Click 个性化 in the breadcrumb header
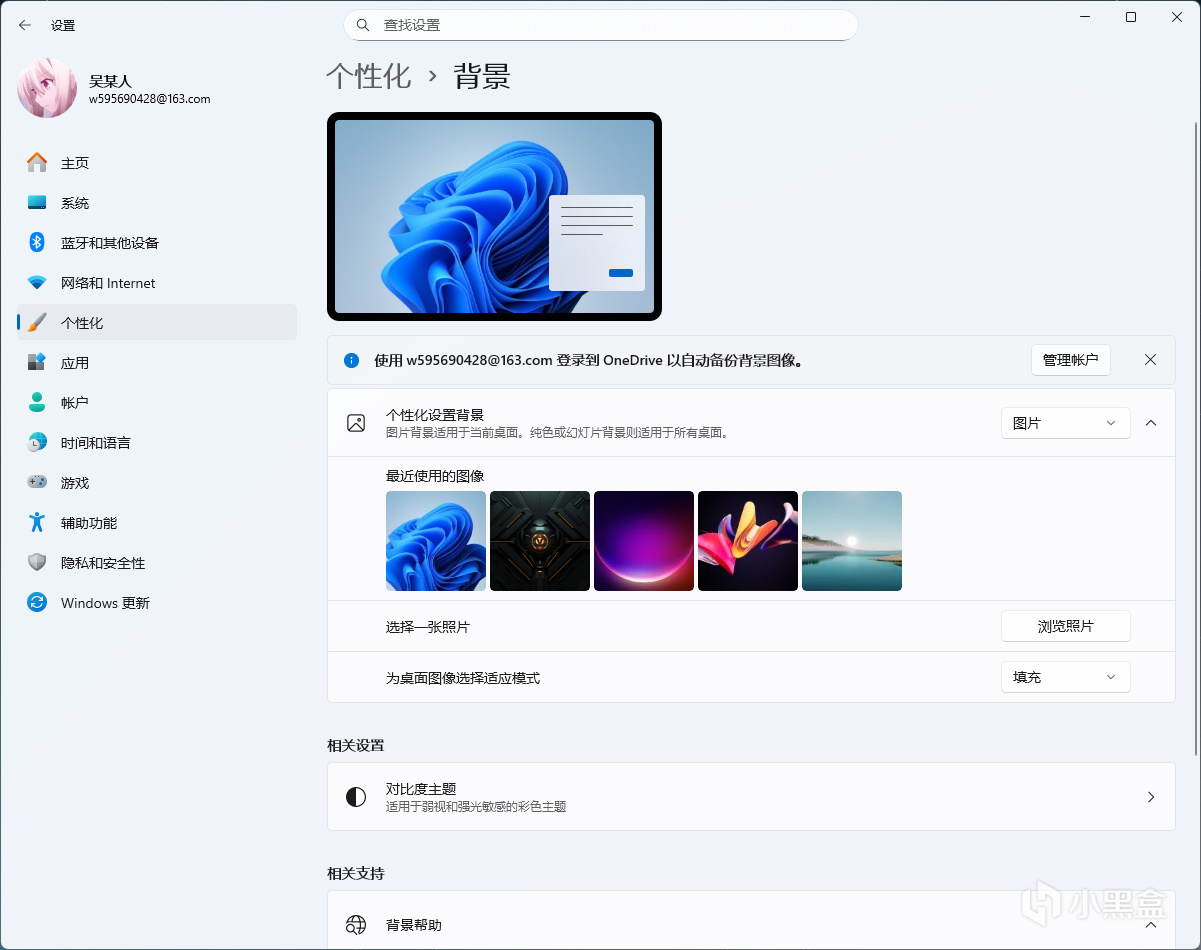 click(x=369, y=77)
